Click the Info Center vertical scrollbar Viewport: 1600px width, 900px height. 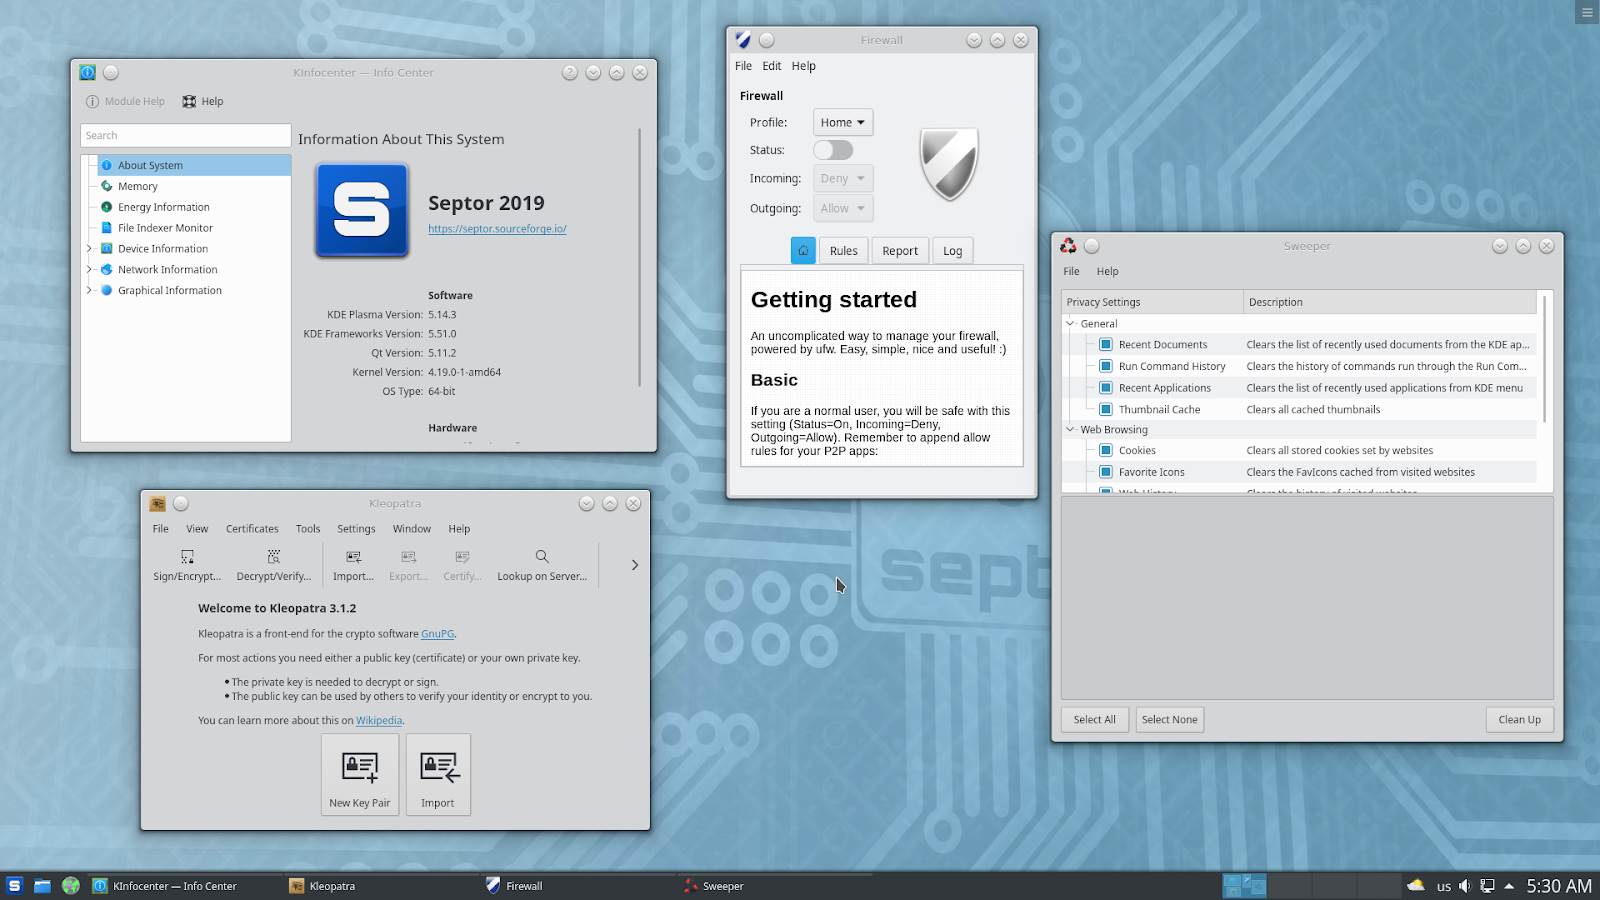click(x=639, y=257)
